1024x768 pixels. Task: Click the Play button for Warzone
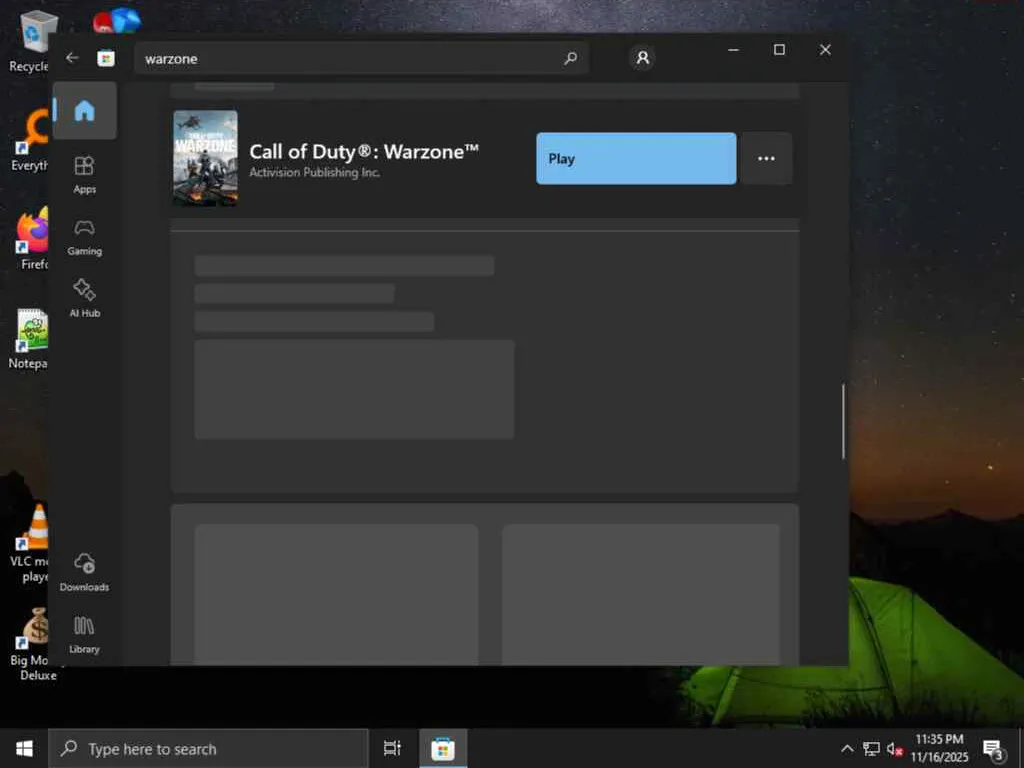[636, 159]
